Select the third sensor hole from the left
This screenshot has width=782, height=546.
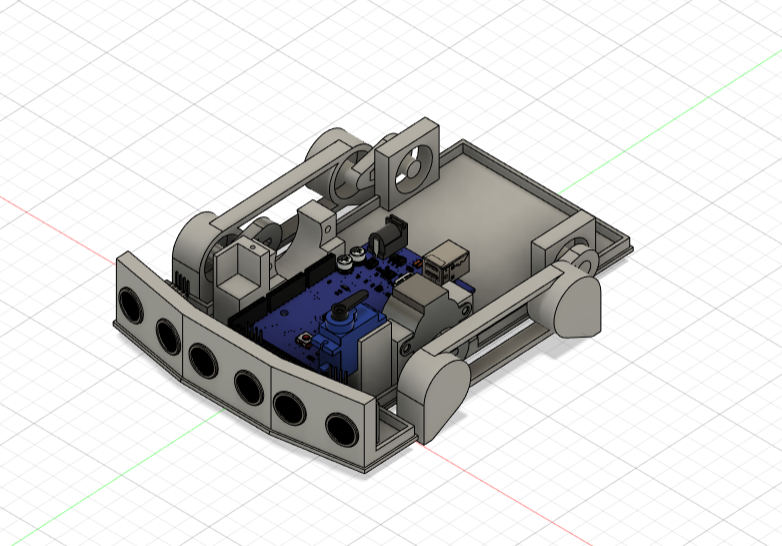(204, 358)
